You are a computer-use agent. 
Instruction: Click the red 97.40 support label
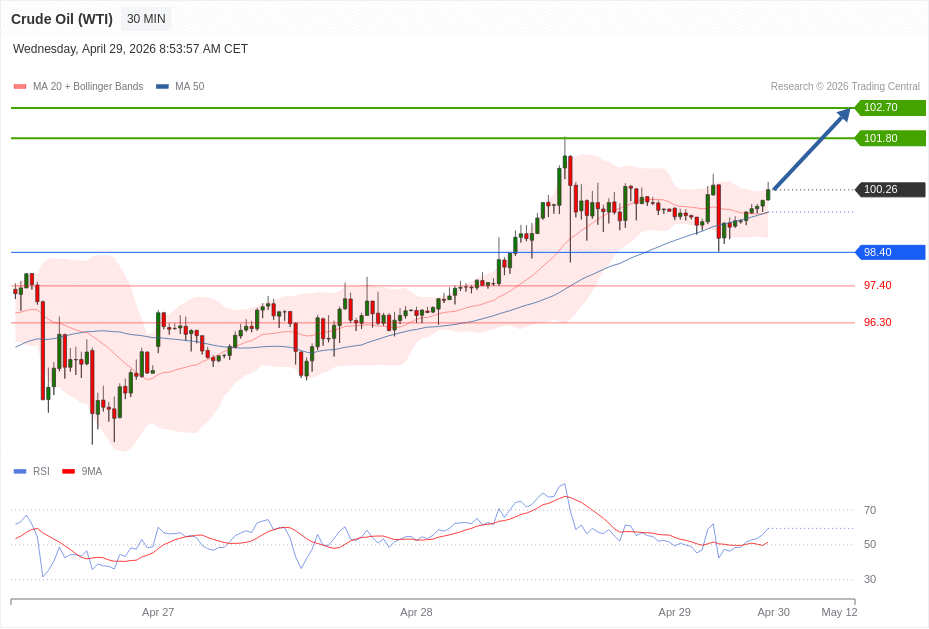click(877, 285)
